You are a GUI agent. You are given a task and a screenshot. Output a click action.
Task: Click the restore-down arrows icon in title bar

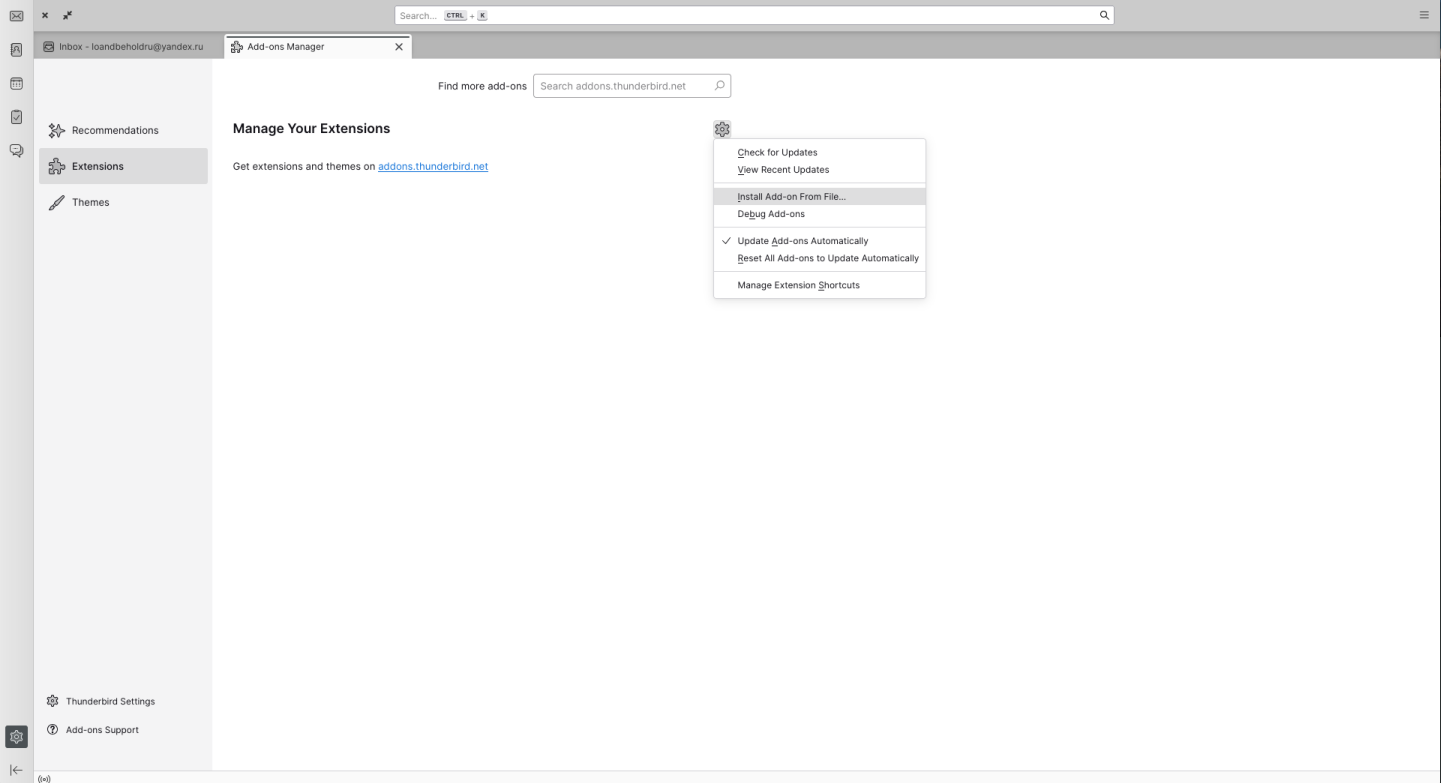point(67,15)
